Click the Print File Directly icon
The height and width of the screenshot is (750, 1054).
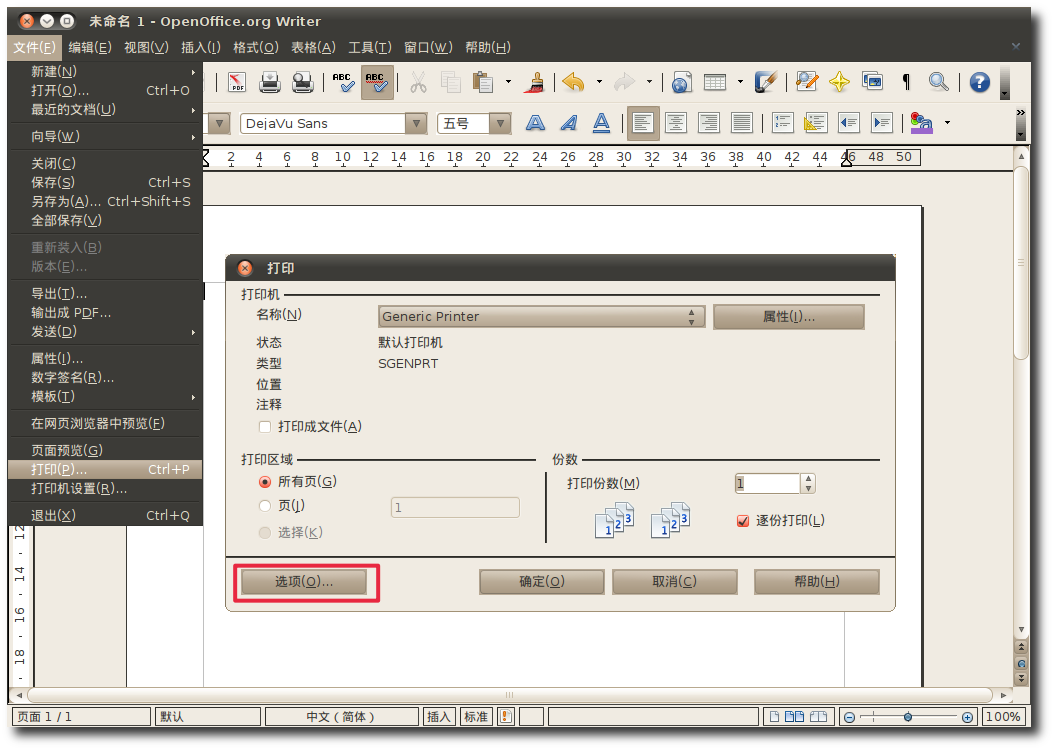tap(270, 83)
